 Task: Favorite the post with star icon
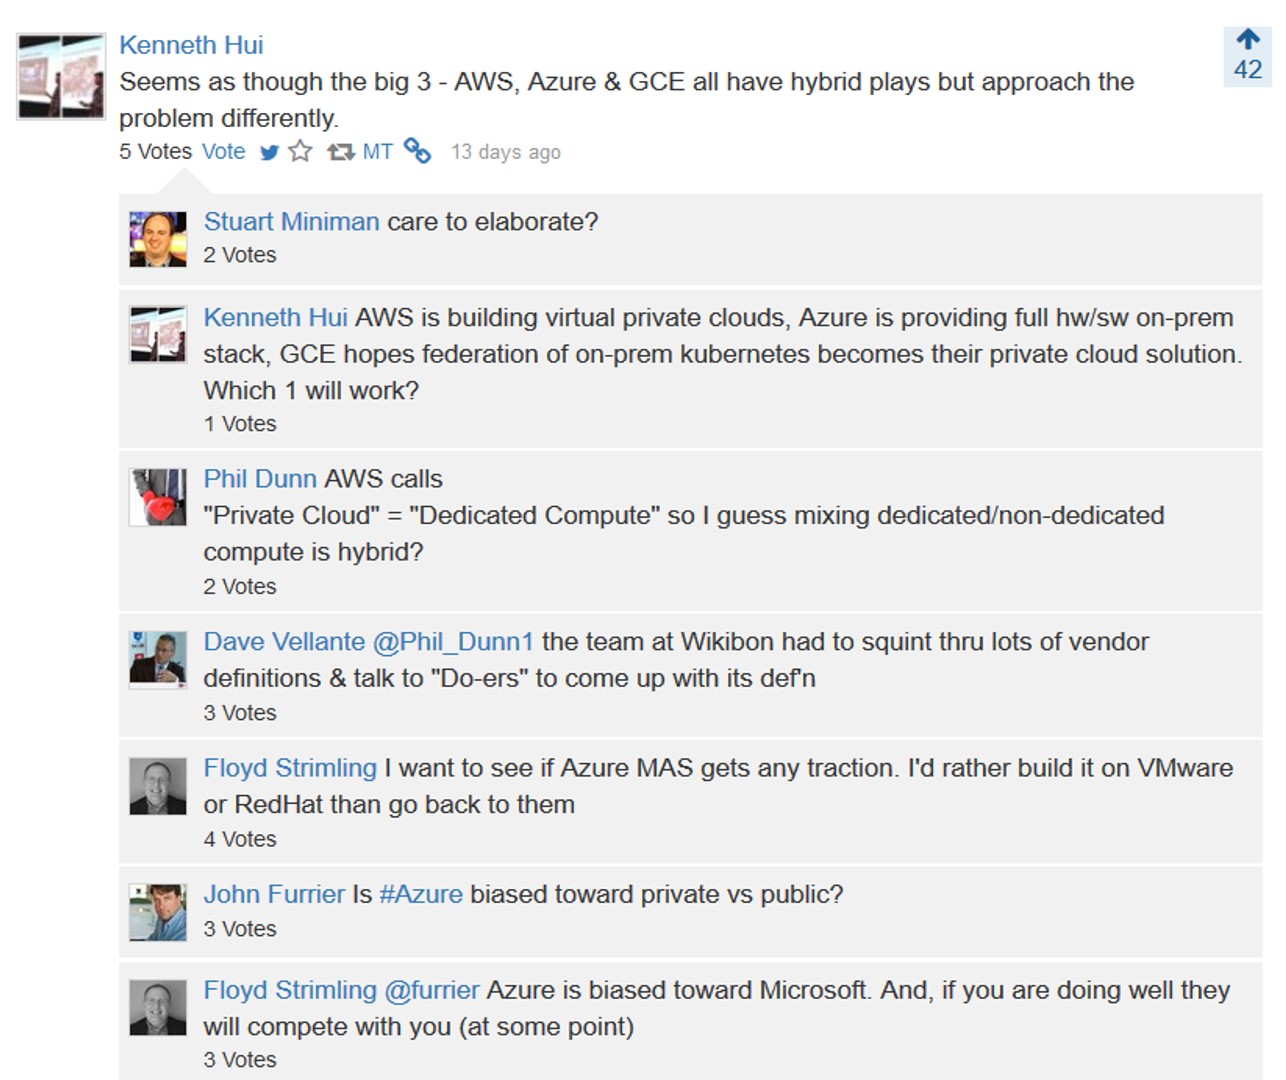[x=300, y=151]
